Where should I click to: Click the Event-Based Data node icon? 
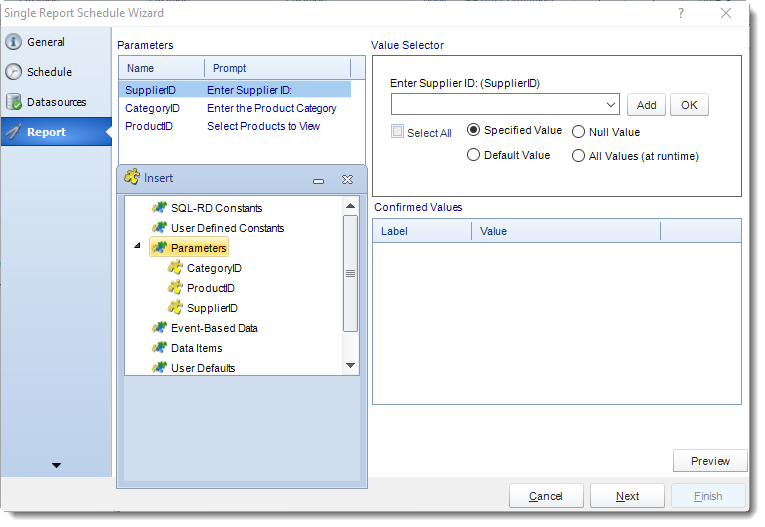click(159, 328)
